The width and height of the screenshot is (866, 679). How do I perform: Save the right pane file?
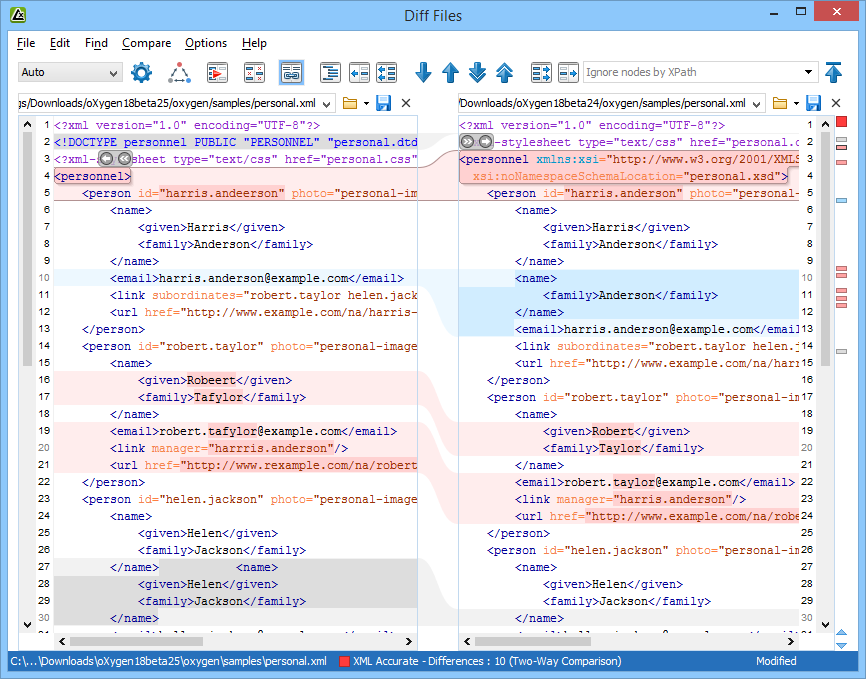click(x=812, y=102)
